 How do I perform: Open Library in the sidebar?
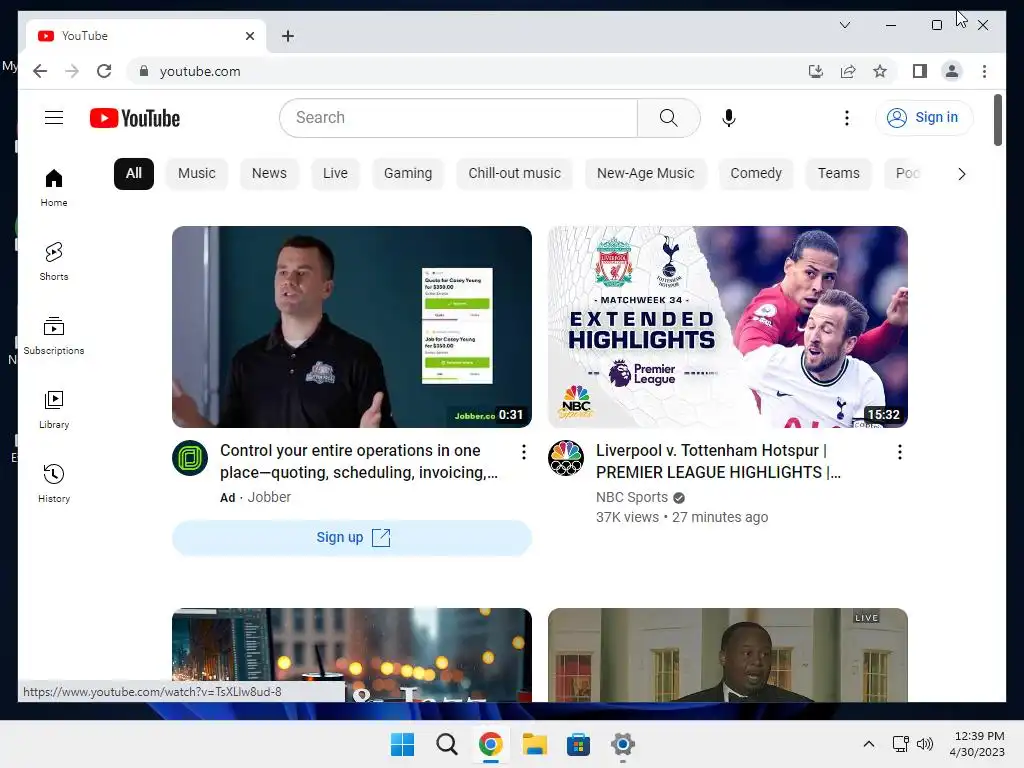click(54, 409)
